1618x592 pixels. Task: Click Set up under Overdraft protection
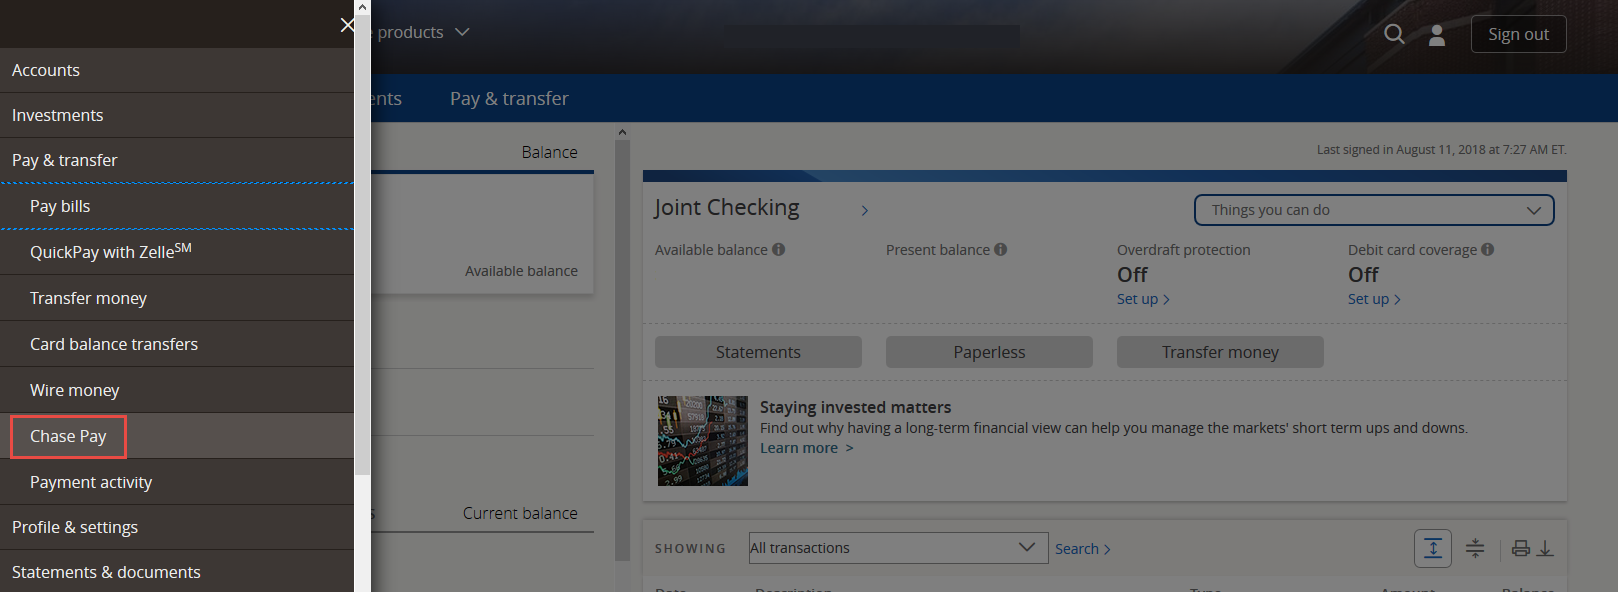1143,299
